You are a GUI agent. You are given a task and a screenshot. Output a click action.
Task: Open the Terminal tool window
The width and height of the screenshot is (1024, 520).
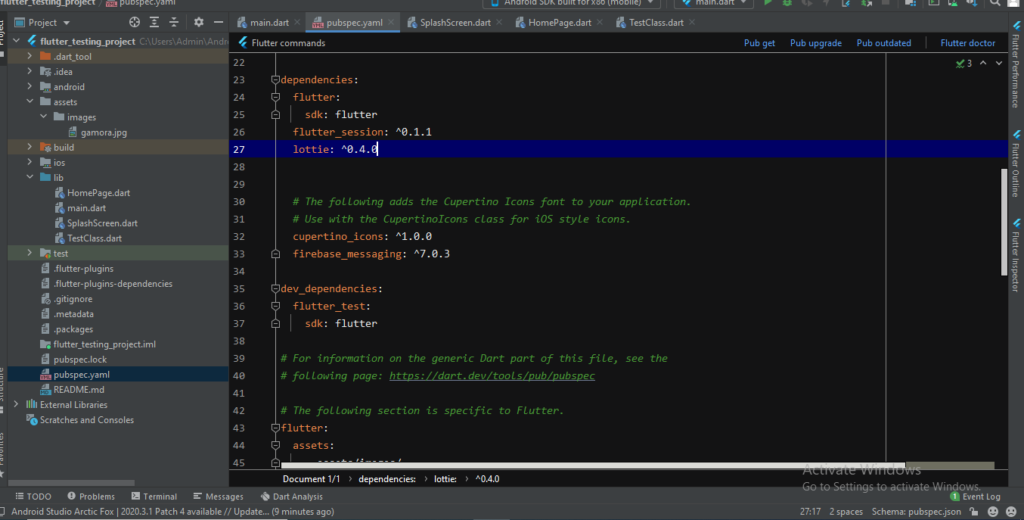[154, 496]
